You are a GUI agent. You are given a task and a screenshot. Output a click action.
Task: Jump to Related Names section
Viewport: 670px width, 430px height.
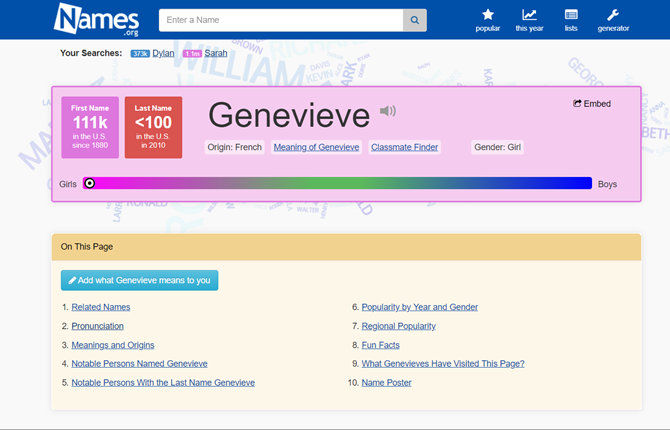click(x=101, y=307)
